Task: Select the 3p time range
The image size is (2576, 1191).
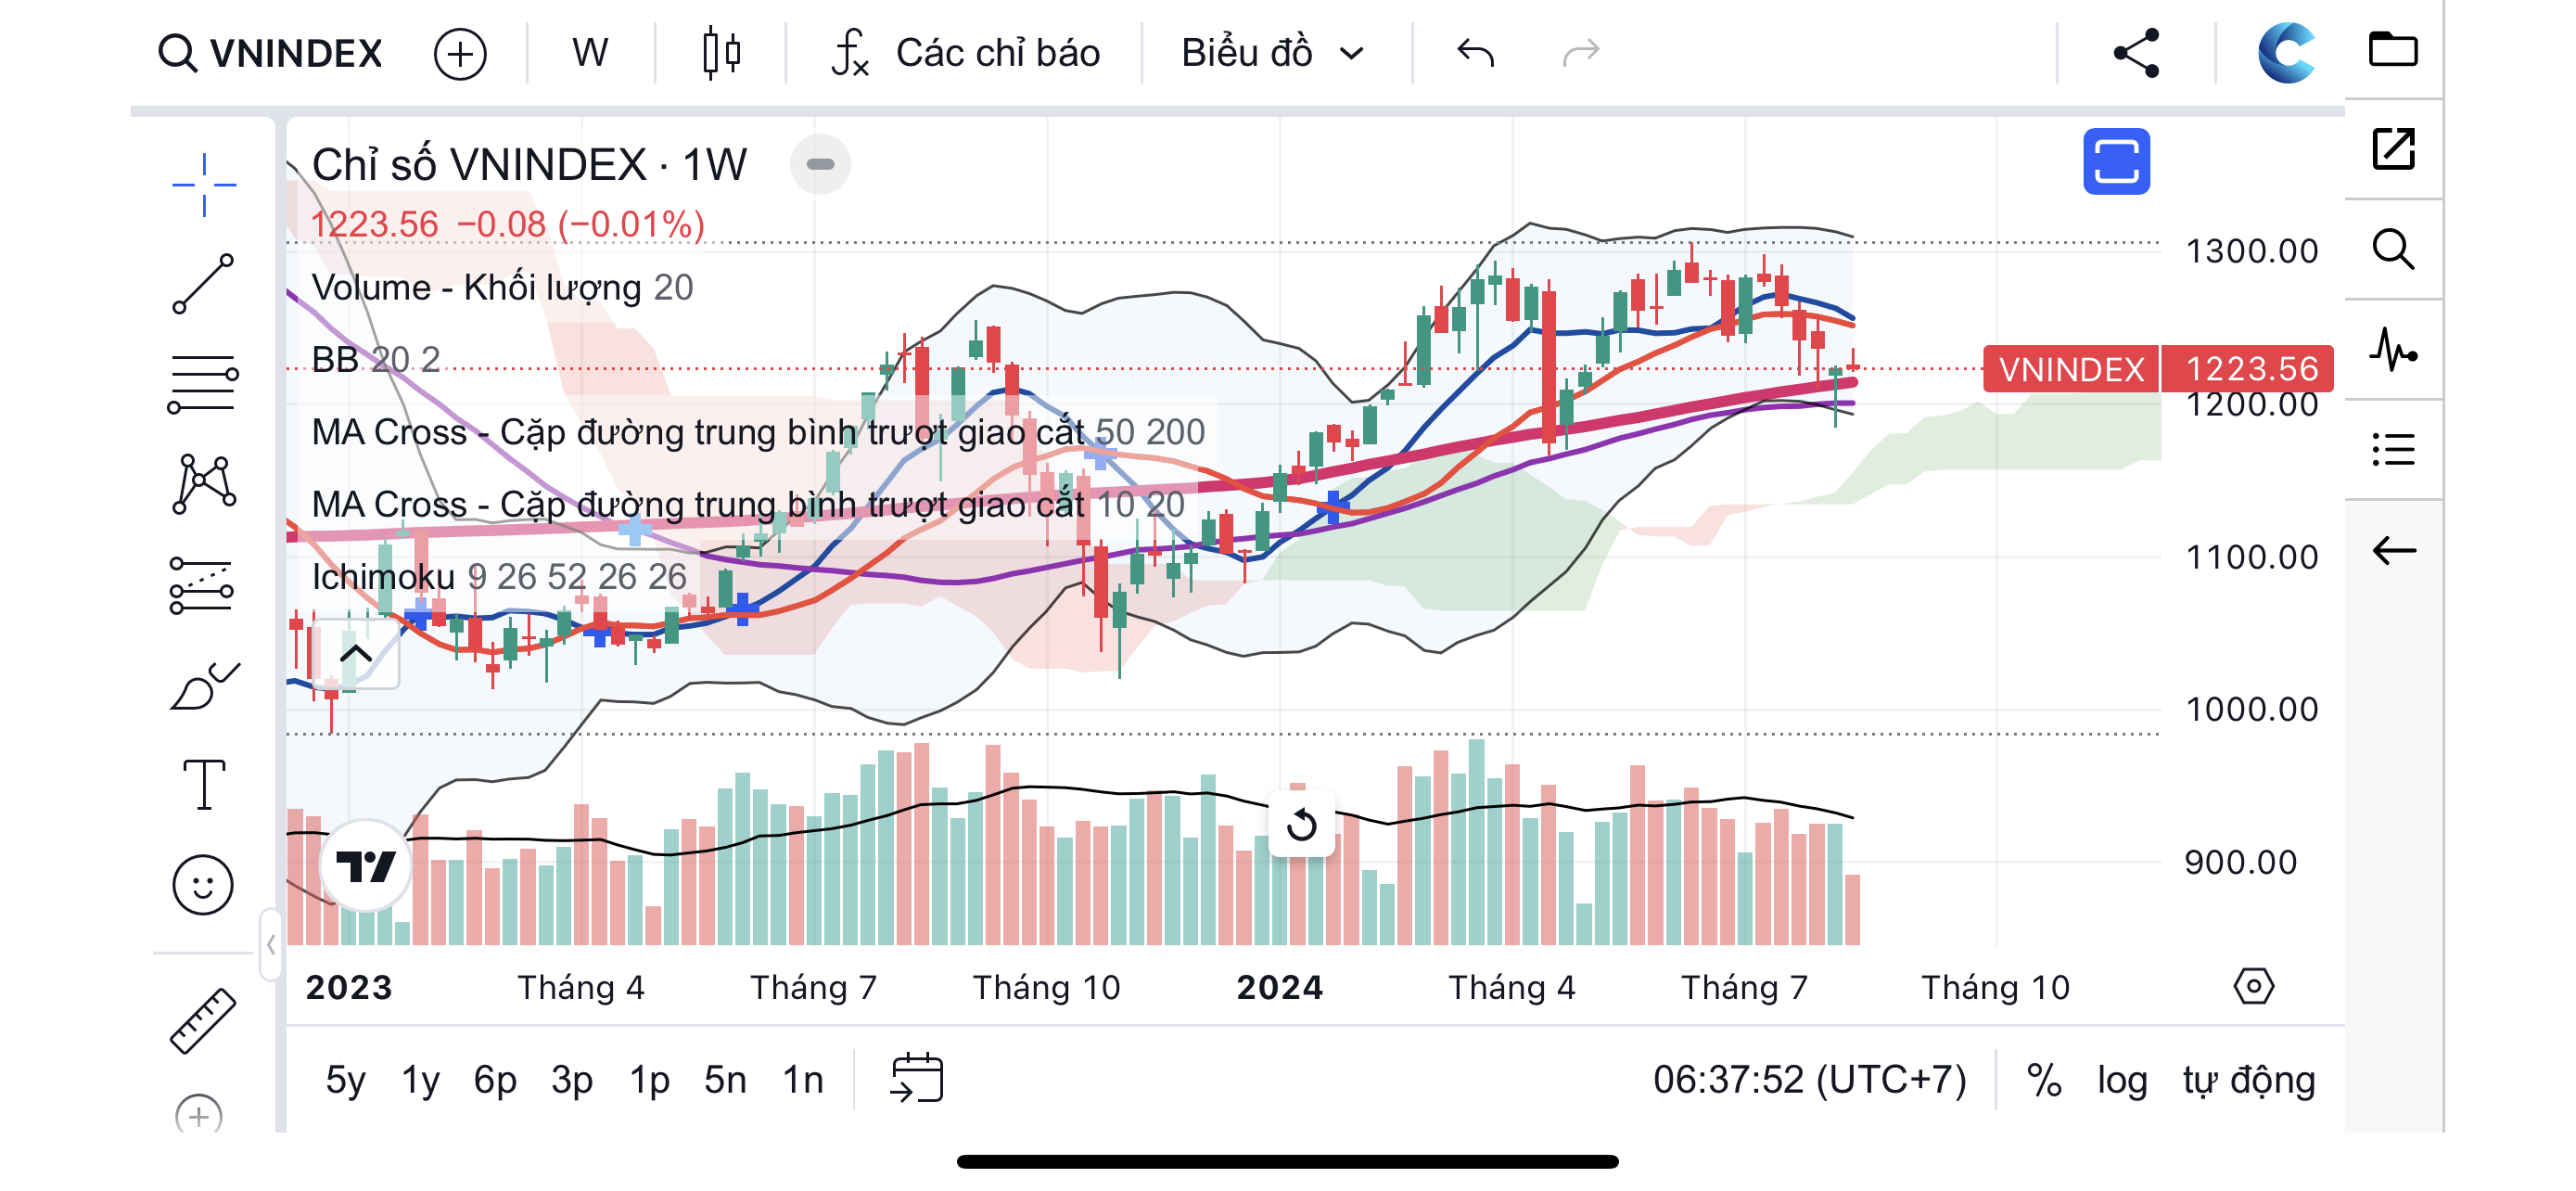Action: click(x=572, y=1080)
